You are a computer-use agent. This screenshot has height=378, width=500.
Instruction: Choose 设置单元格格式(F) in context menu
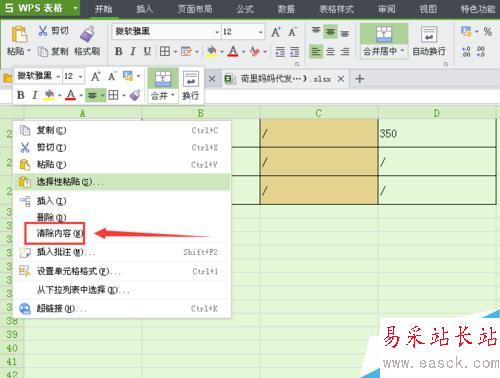pyautogui.click(x=122, y=271)
